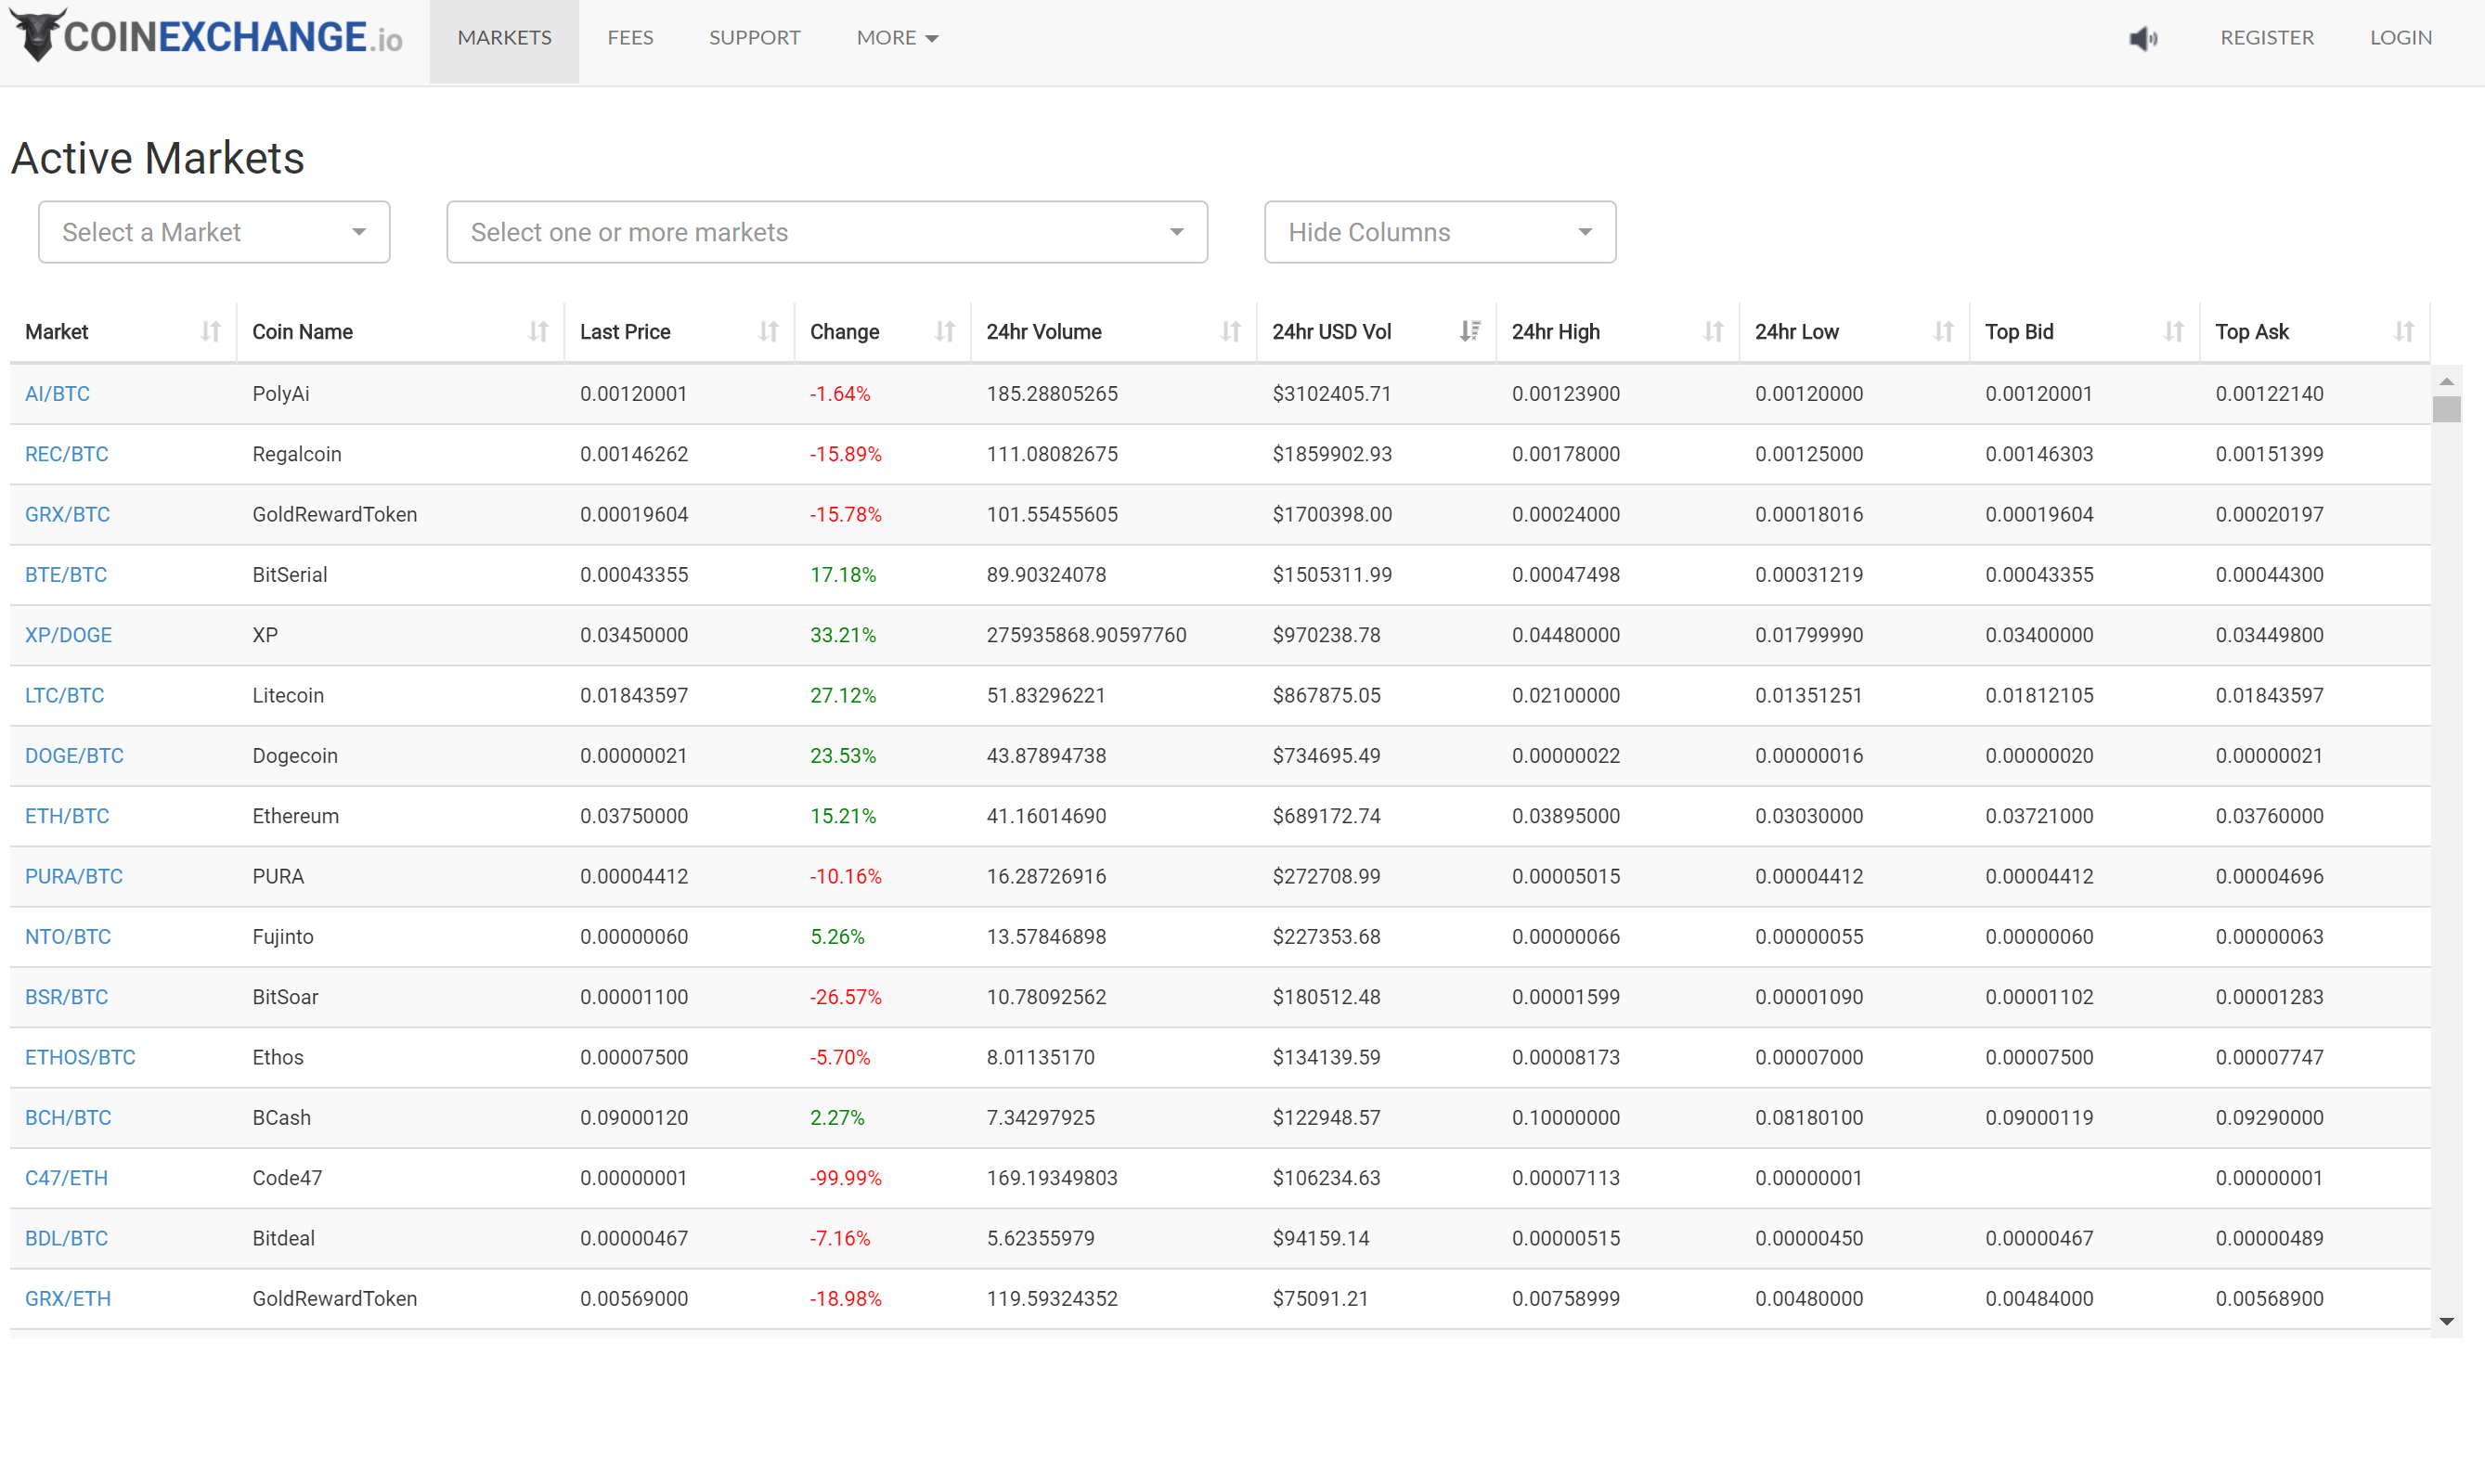
Task: Click the 275935868.90597760 volume value
Action: pos(1086,635)
